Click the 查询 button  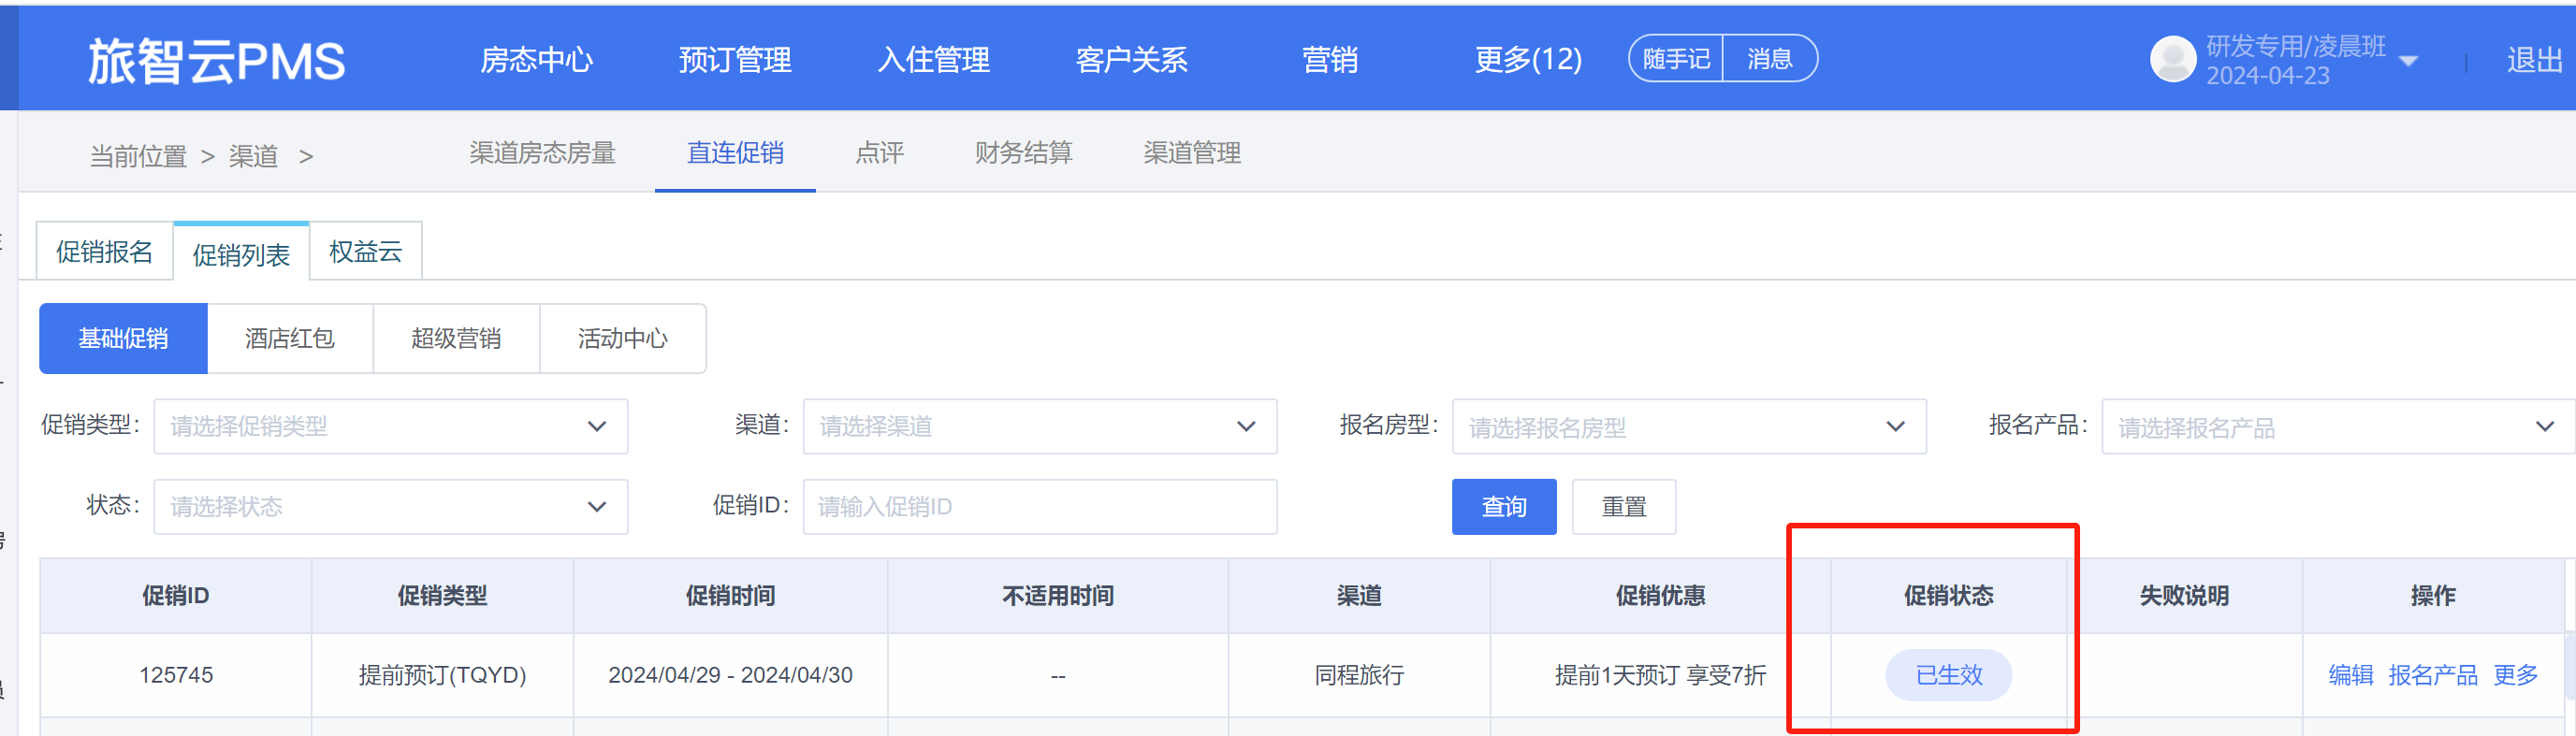tap(1503, 506)
